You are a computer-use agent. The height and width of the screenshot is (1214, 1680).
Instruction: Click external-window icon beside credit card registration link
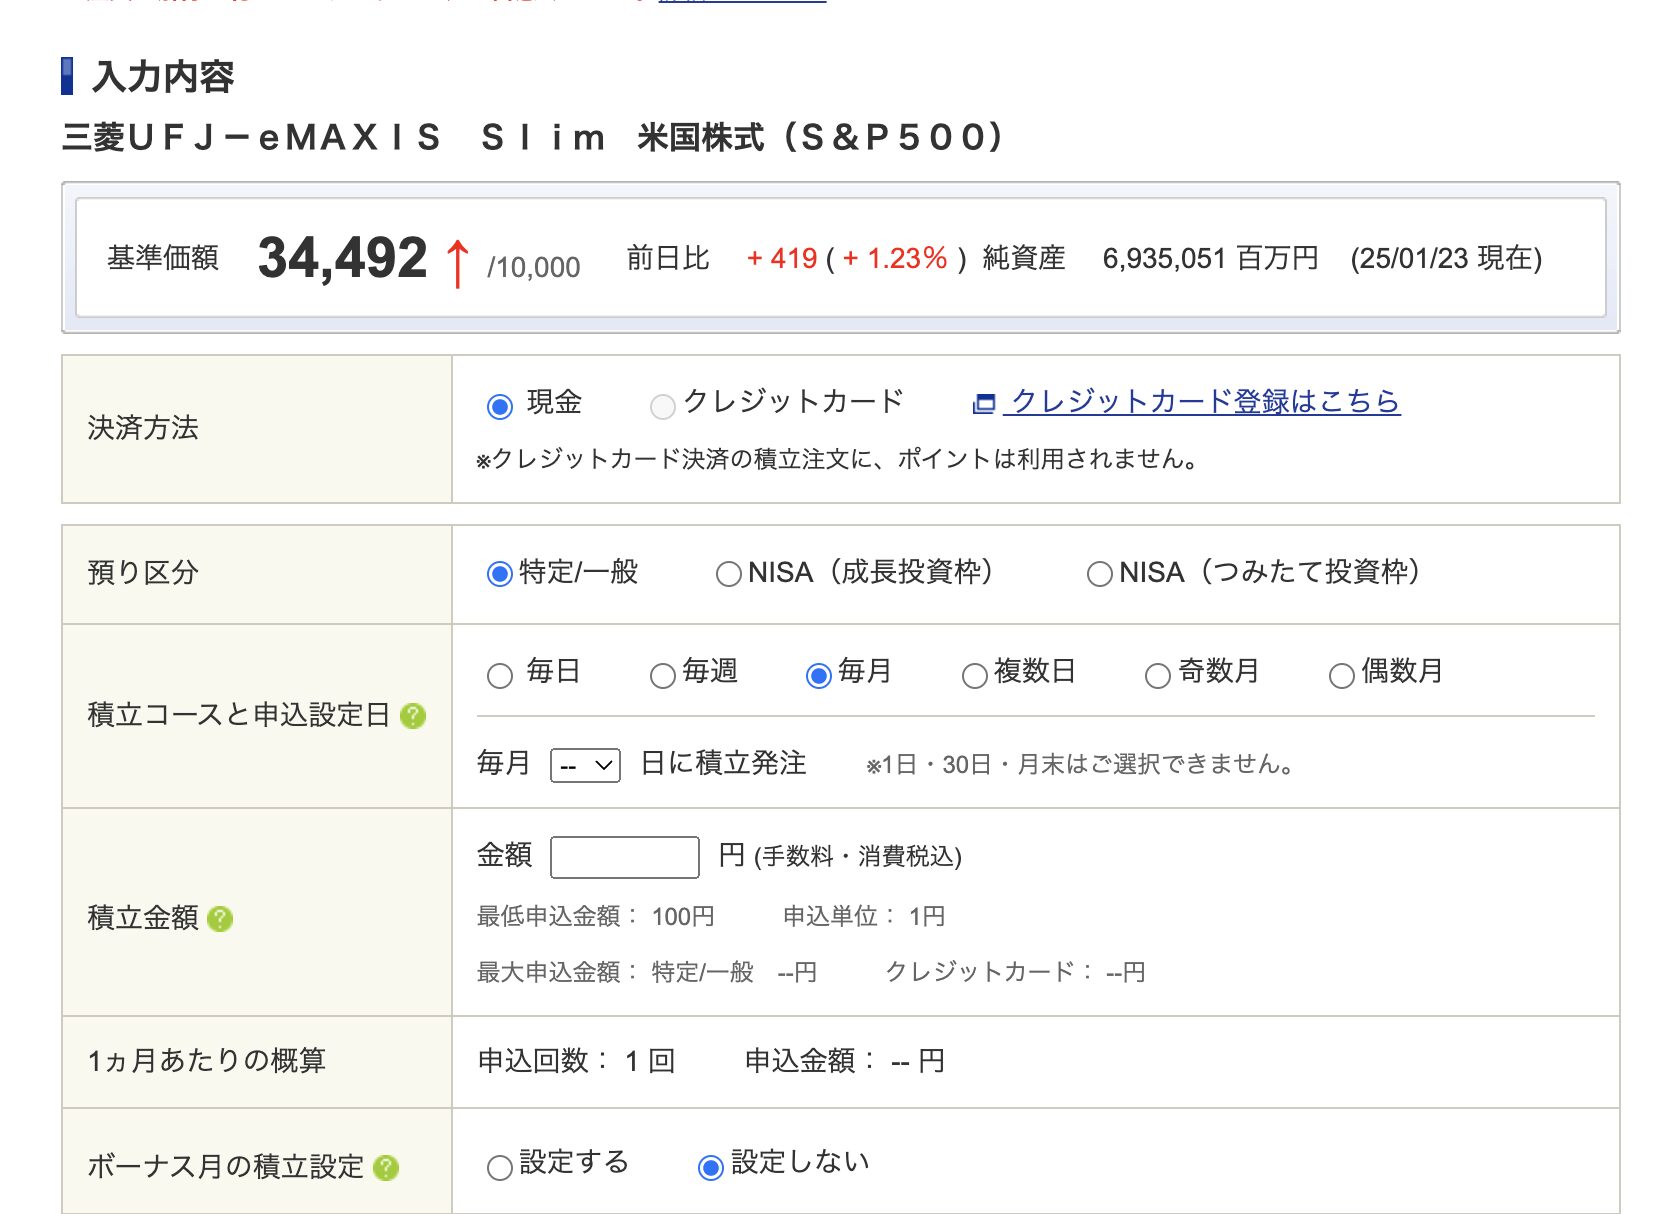click(984, 403)
